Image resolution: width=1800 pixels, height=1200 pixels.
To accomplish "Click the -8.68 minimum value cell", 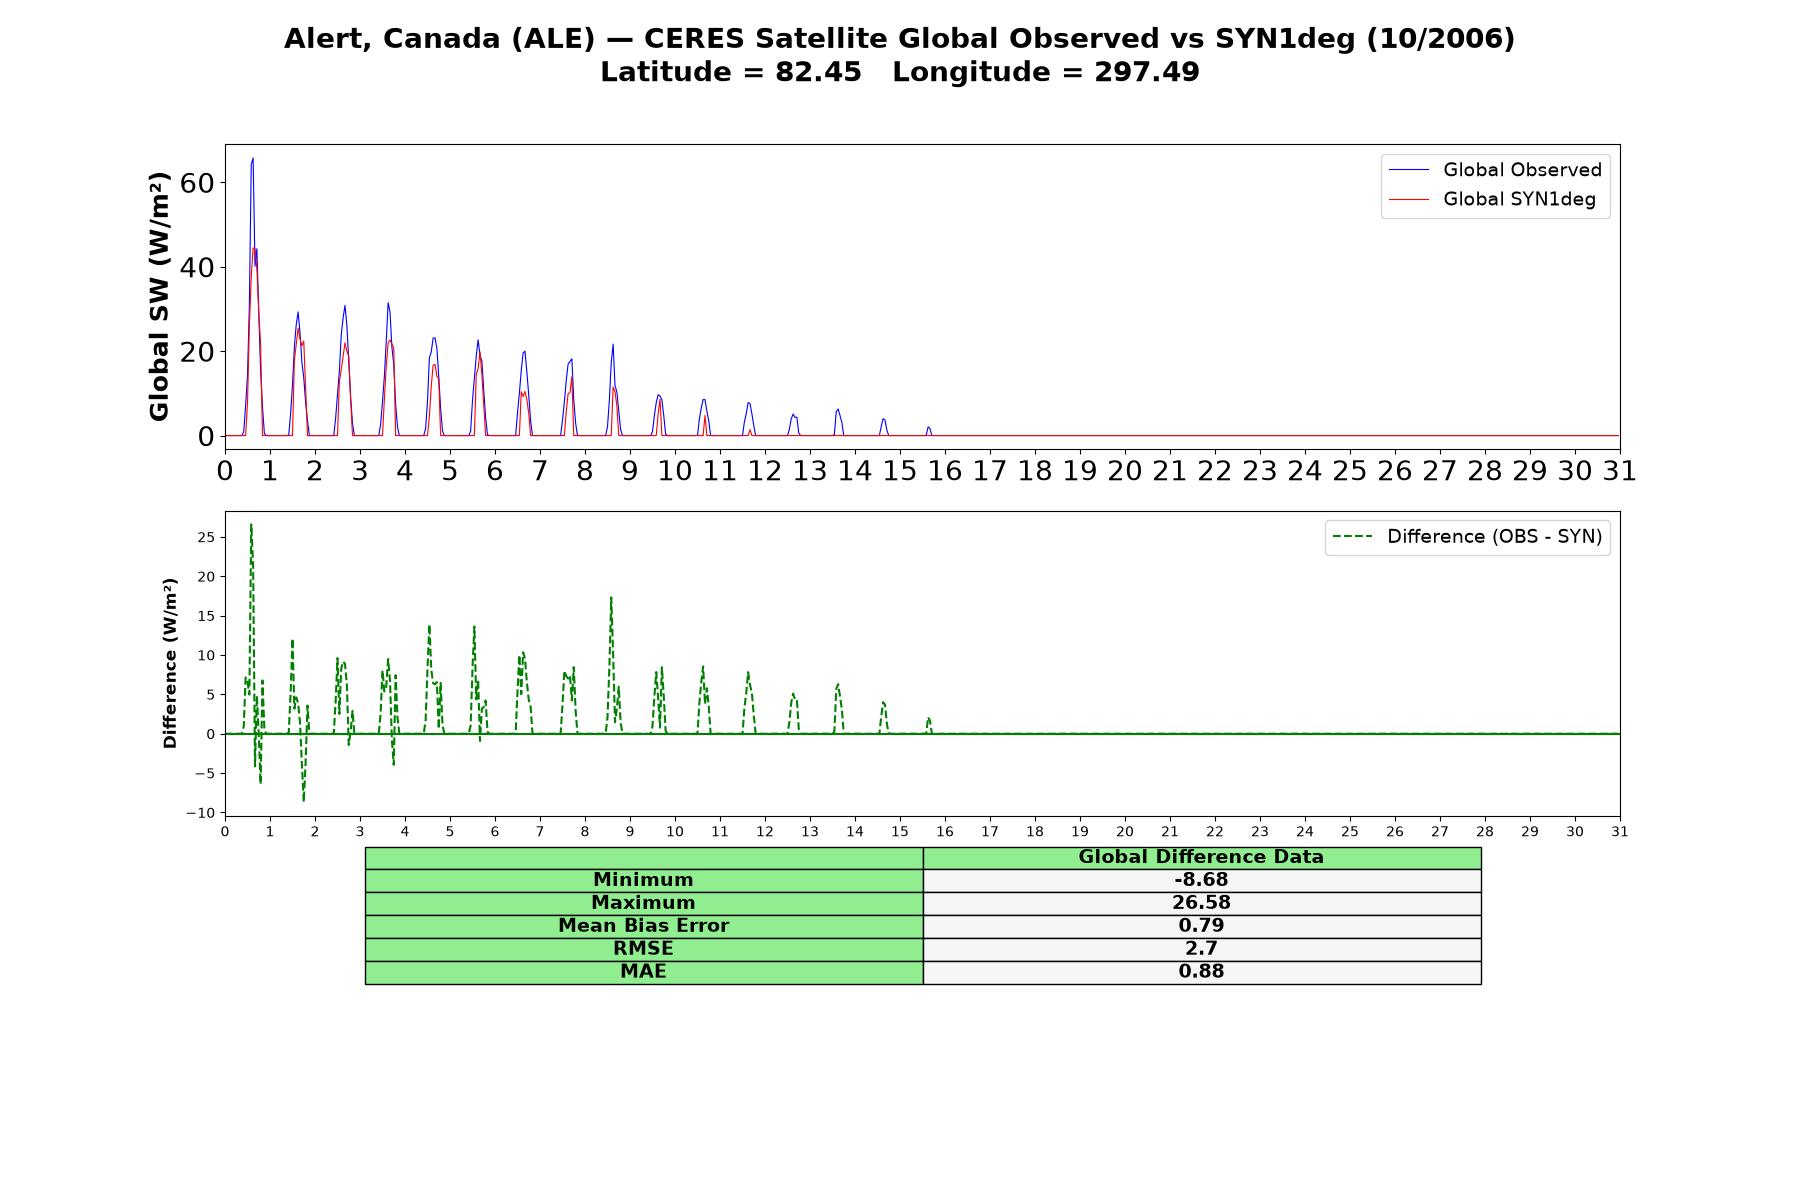I will point(1202,880).
